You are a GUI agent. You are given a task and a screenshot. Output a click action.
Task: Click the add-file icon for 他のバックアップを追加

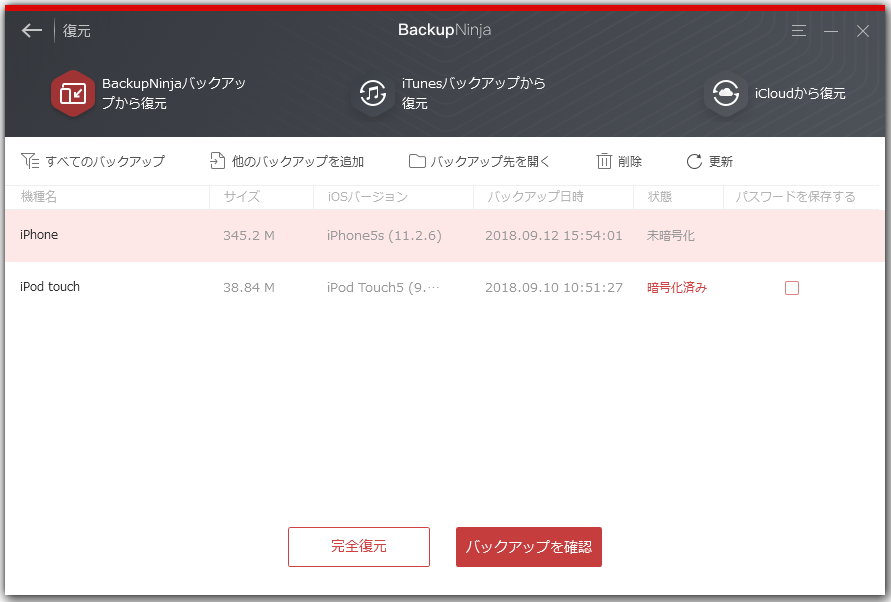(x=217, y=161)
